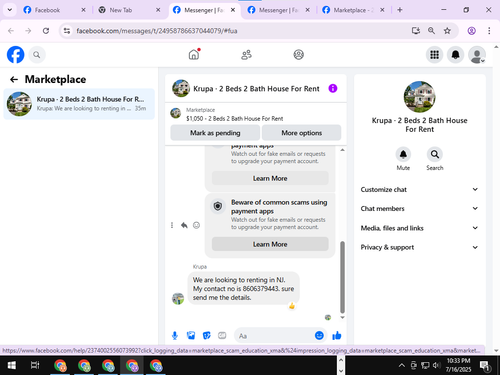Send a voice clip with microphone icon
This screenshot has height=375, width=500.
click(x=175, y=336)
